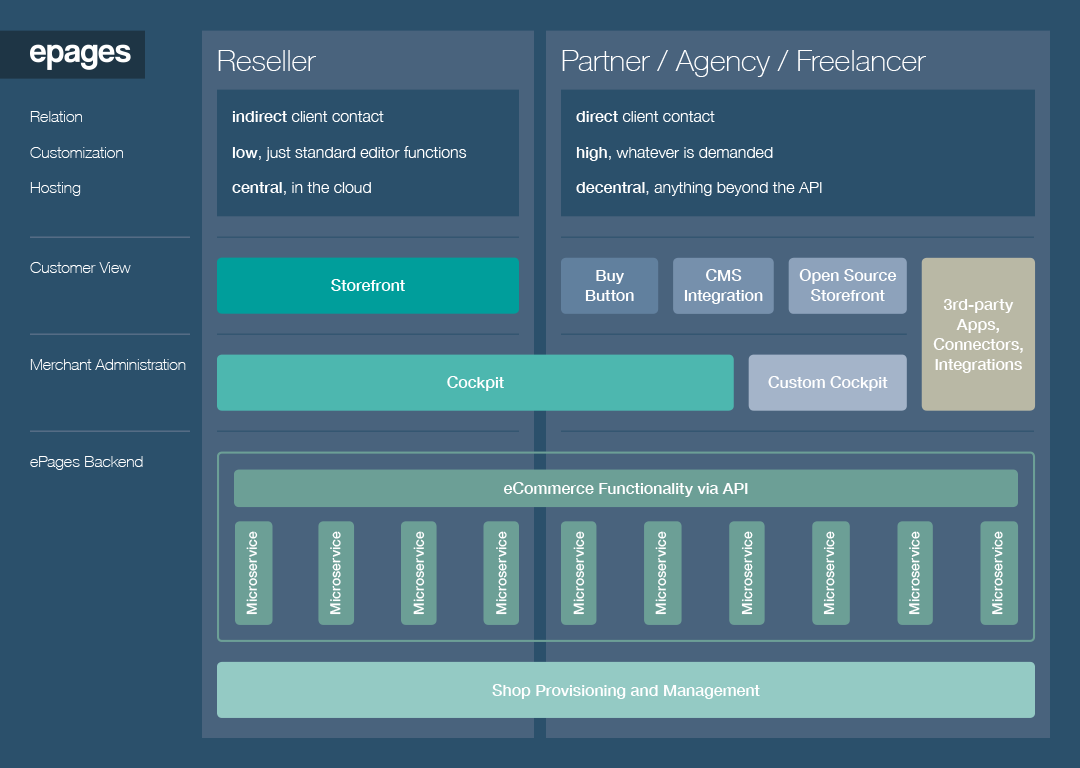This screenshot has height=768, width=1080.
Task: Click the epages logo
Action: (72, 54)
